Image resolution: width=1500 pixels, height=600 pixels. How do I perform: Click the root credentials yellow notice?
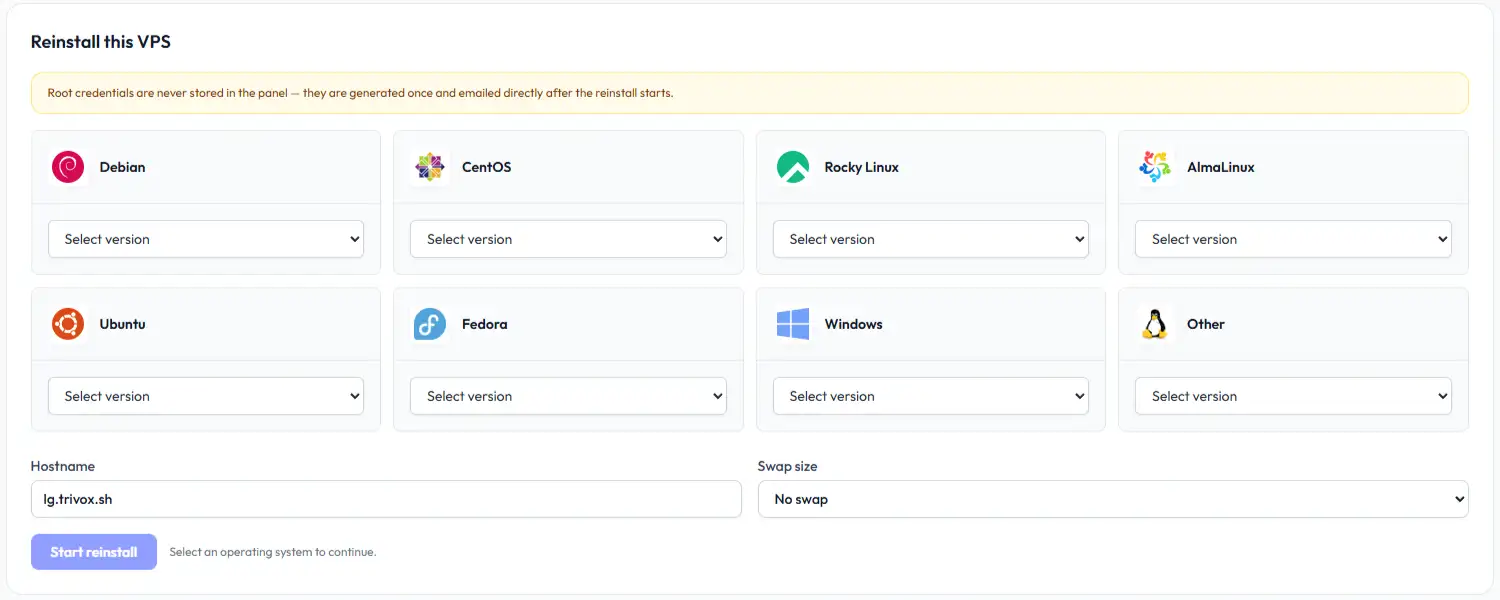750,93
